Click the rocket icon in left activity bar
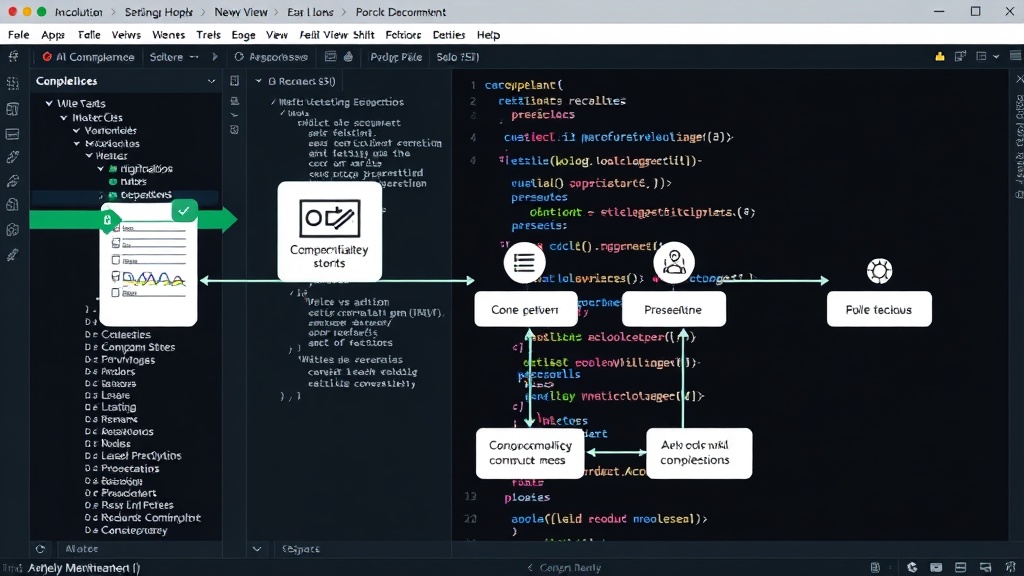This screenshot has height=576, width=1024. [12, 255]
